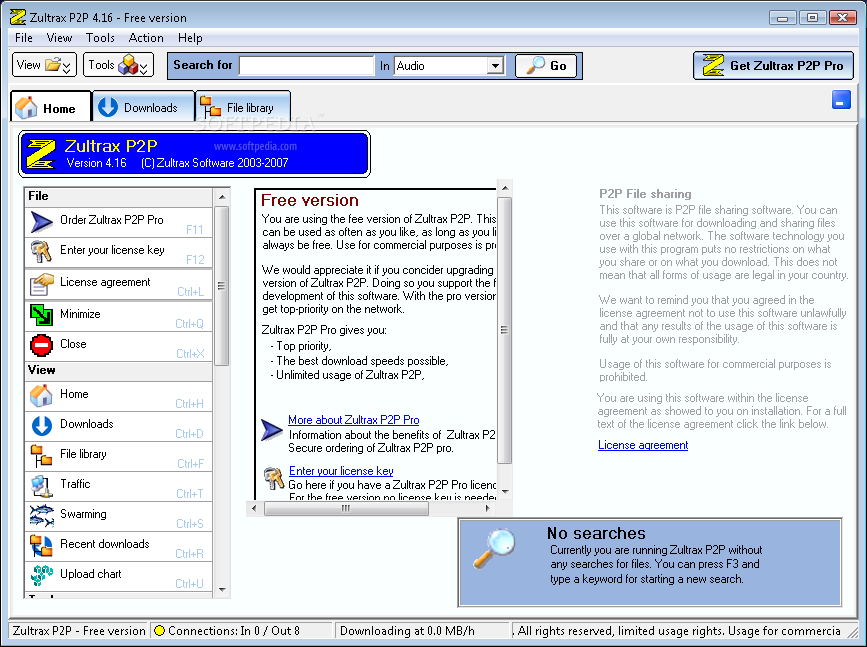Expand the Audio category combo box
The width and height of the screenshot is (867, 647).
(x=495, y=66)
